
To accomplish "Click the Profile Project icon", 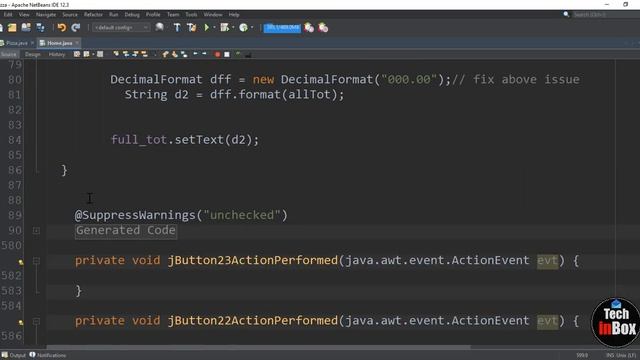I will click(244, 28).
